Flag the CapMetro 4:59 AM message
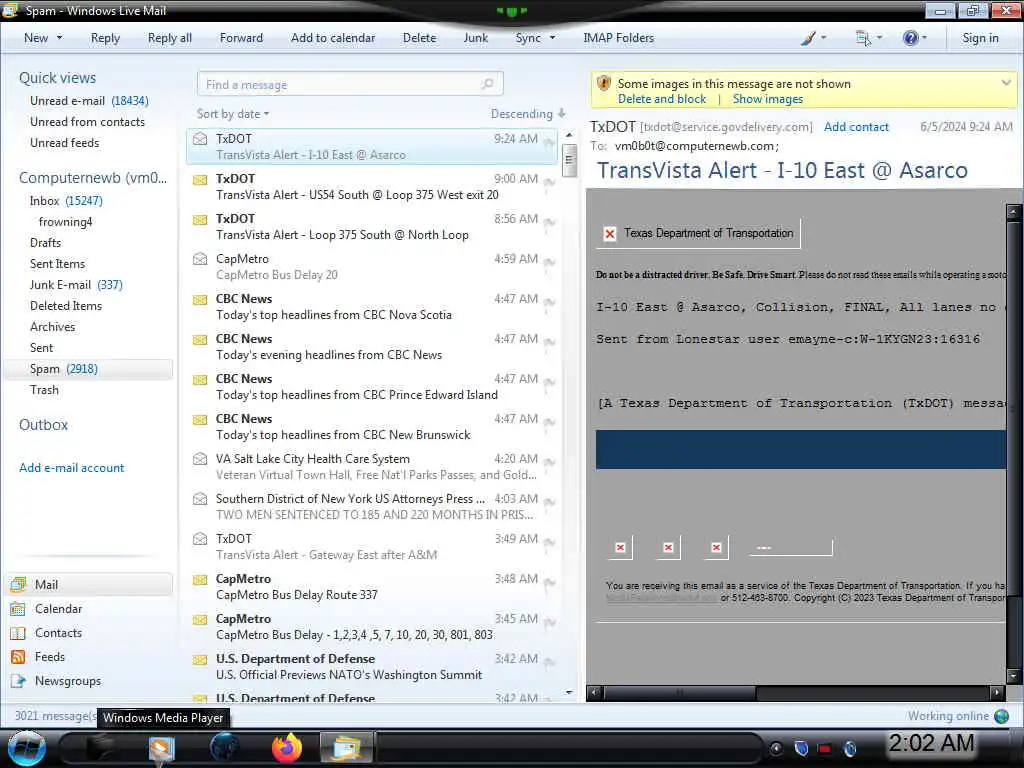The image size is (1024, 768). coord(550,263)
